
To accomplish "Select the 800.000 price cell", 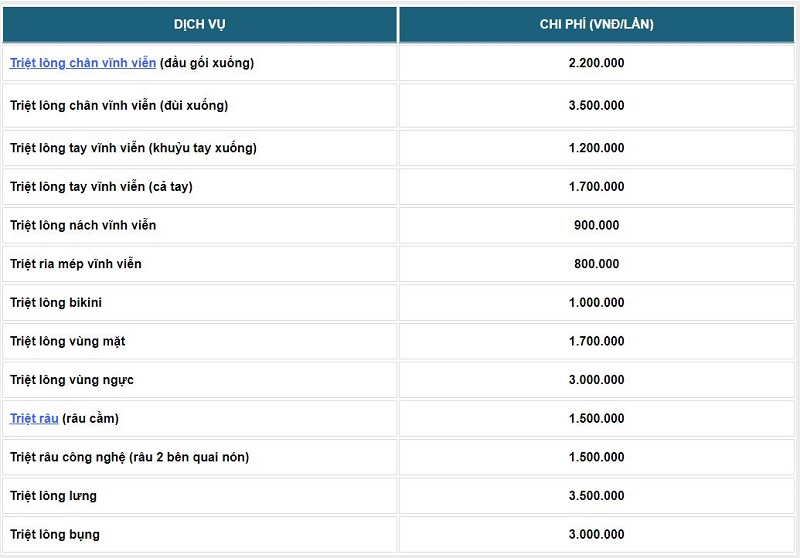I will point(596,264).
